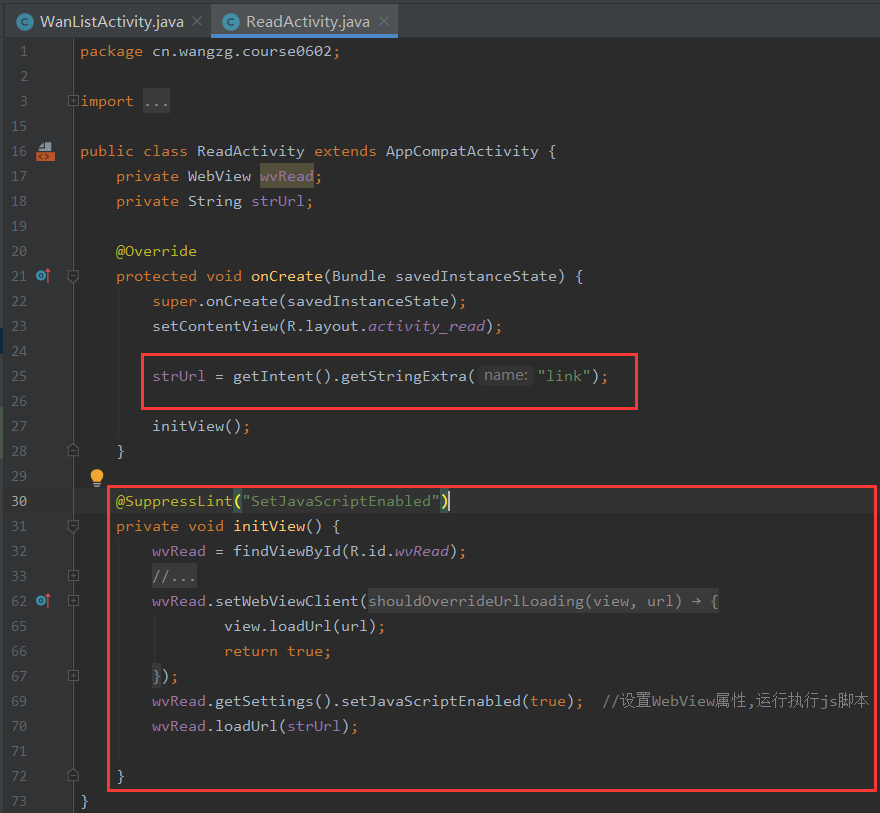Click findViewById method call
880x813 pixels.
click(x=287, y=552)
